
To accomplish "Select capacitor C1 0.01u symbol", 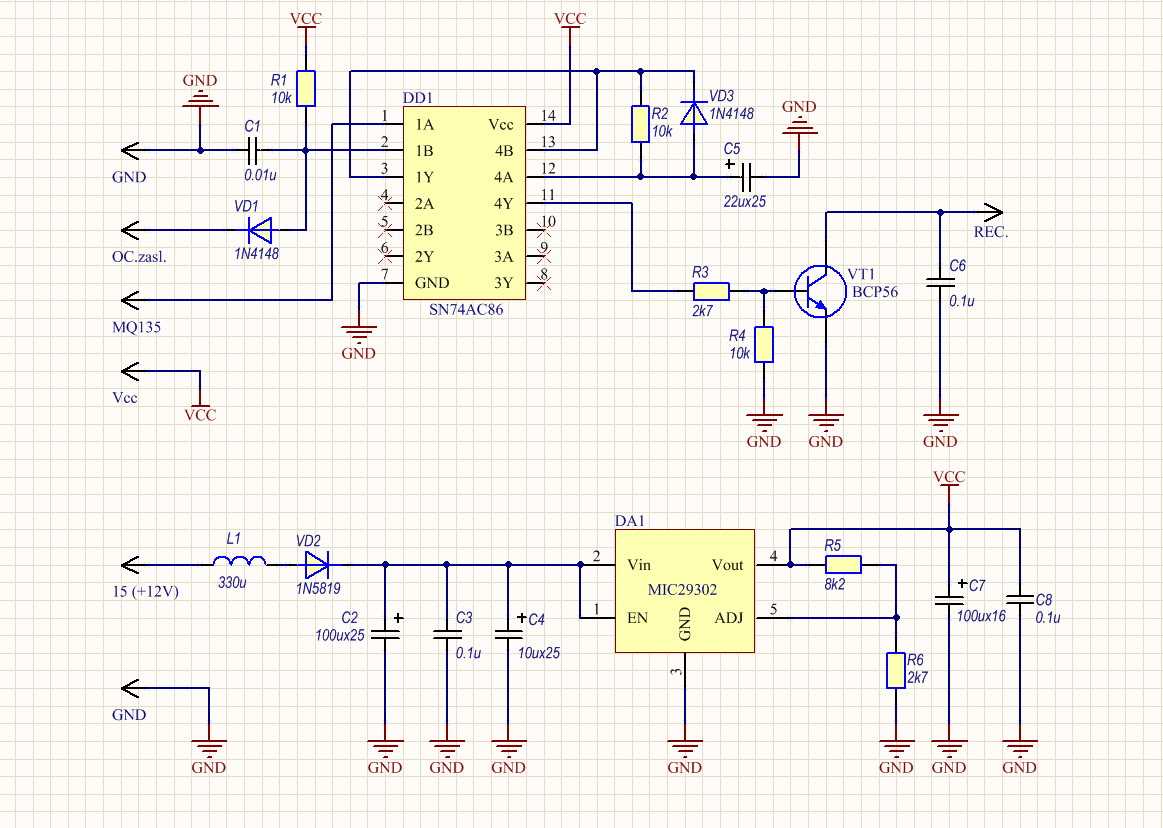I will point(253,151).
